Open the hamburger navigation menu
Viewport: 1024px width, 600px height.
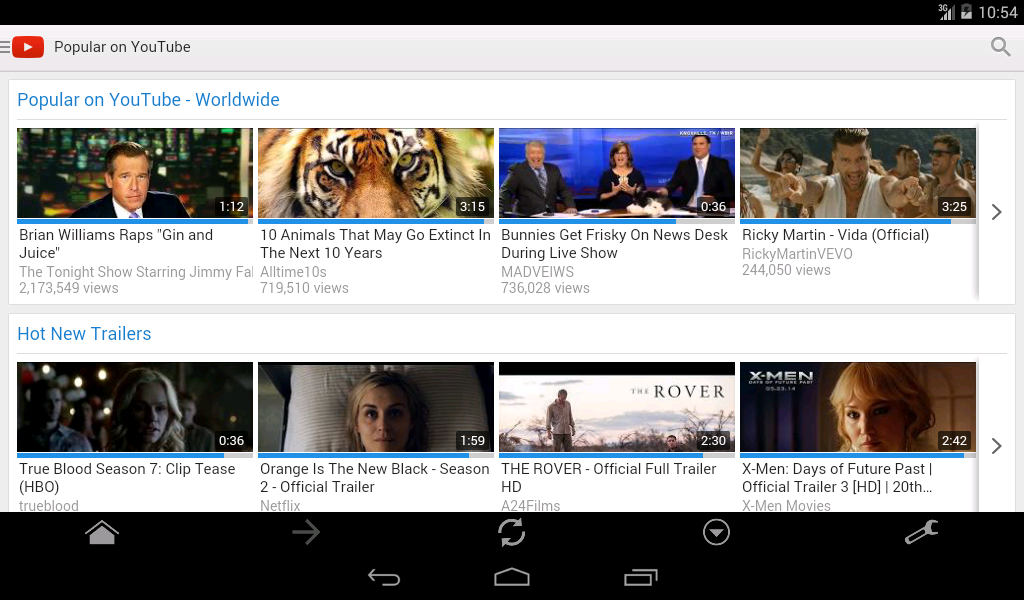pos(5,47)
